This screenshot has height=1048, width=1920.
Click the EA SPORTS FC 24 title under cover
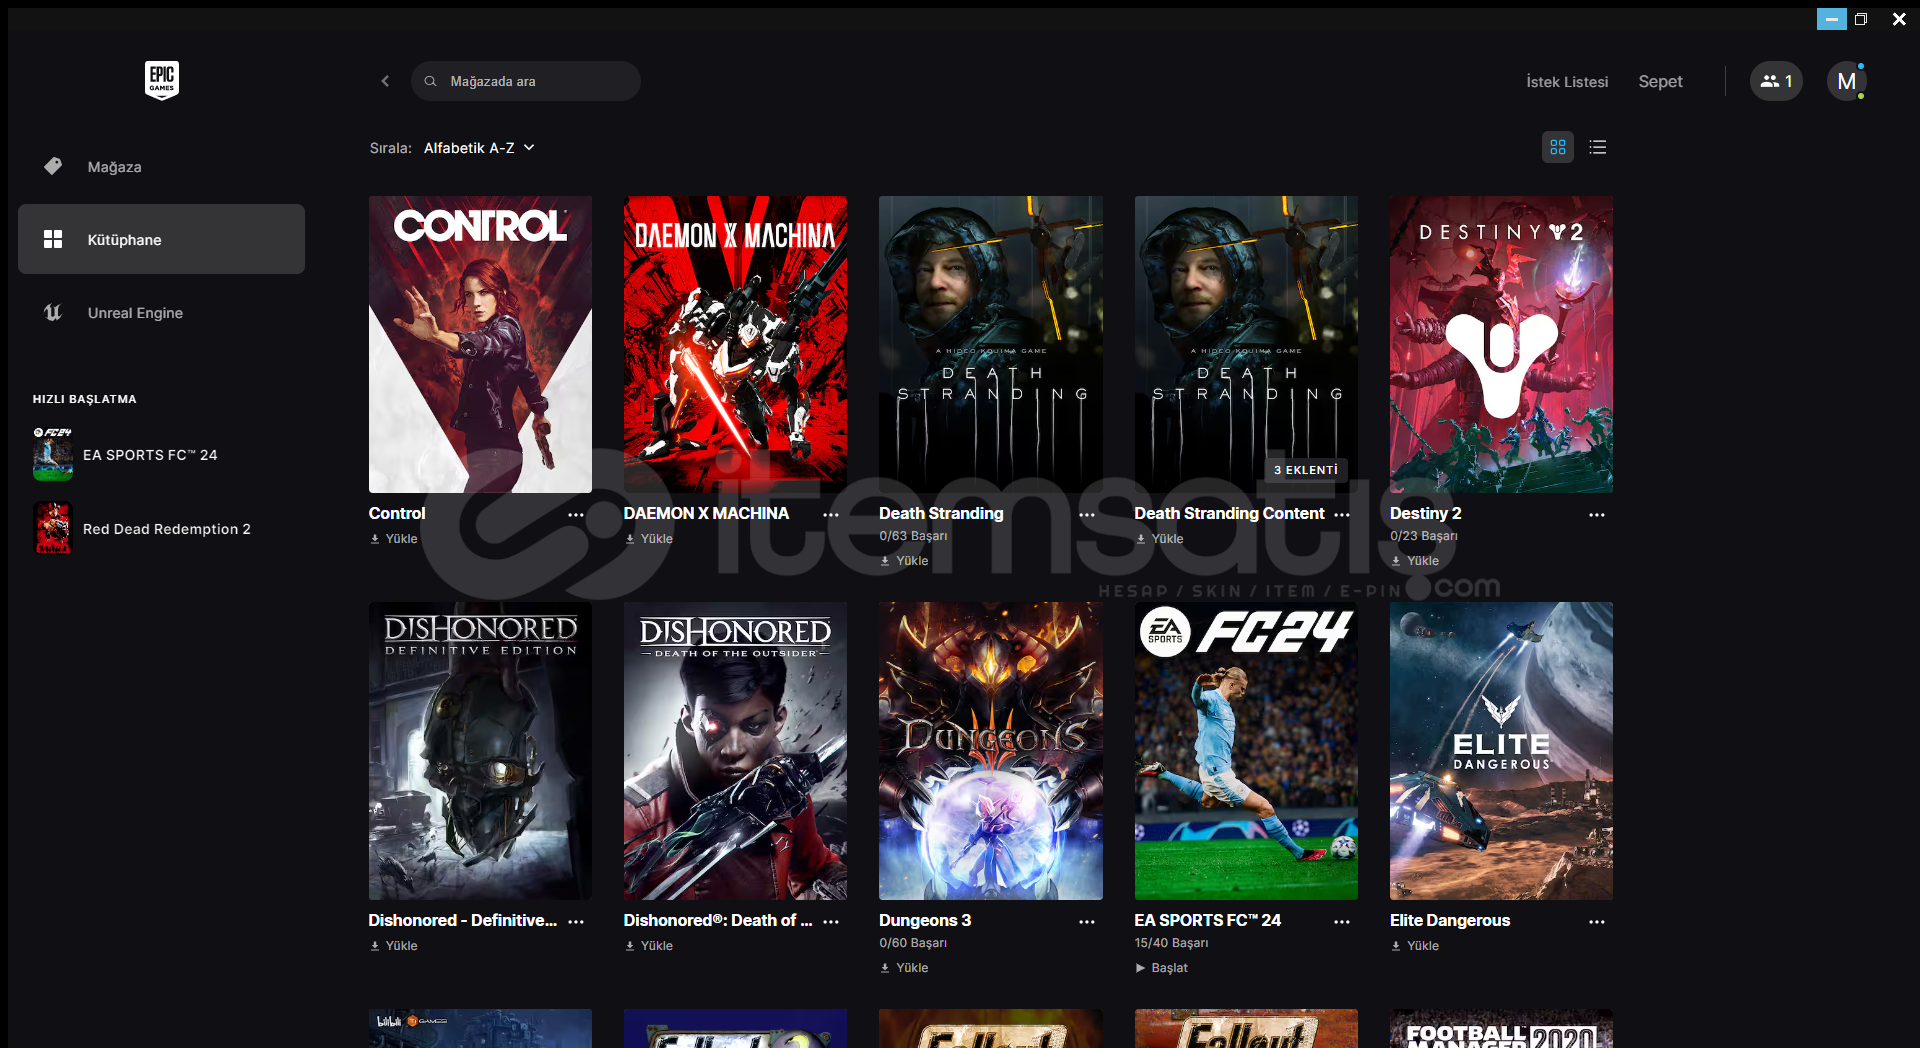[1207, 920]
